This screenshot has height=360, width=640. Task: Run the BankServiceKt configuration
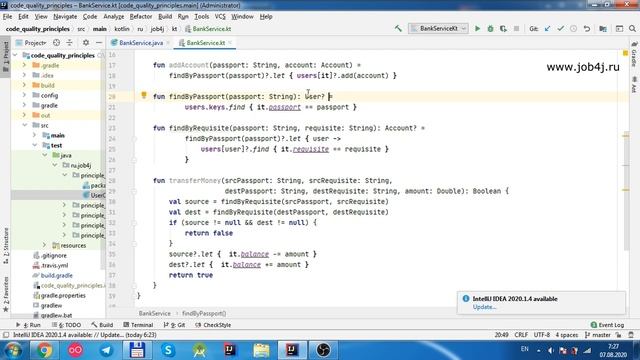point(477,29)
